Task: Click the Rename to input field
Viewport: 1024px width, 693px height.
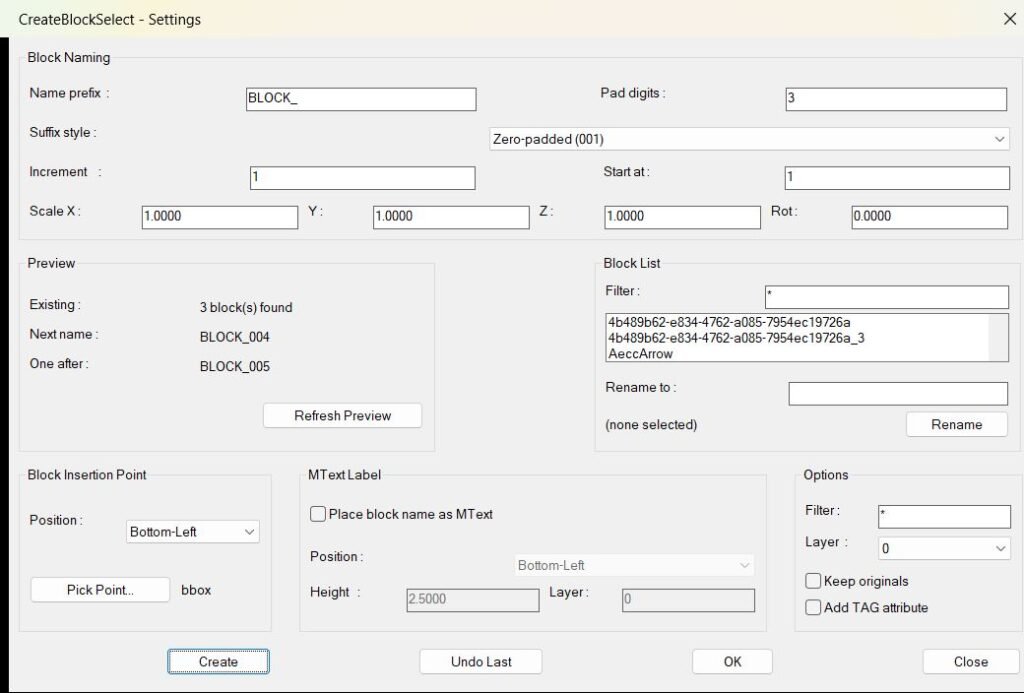Action: 898,393
